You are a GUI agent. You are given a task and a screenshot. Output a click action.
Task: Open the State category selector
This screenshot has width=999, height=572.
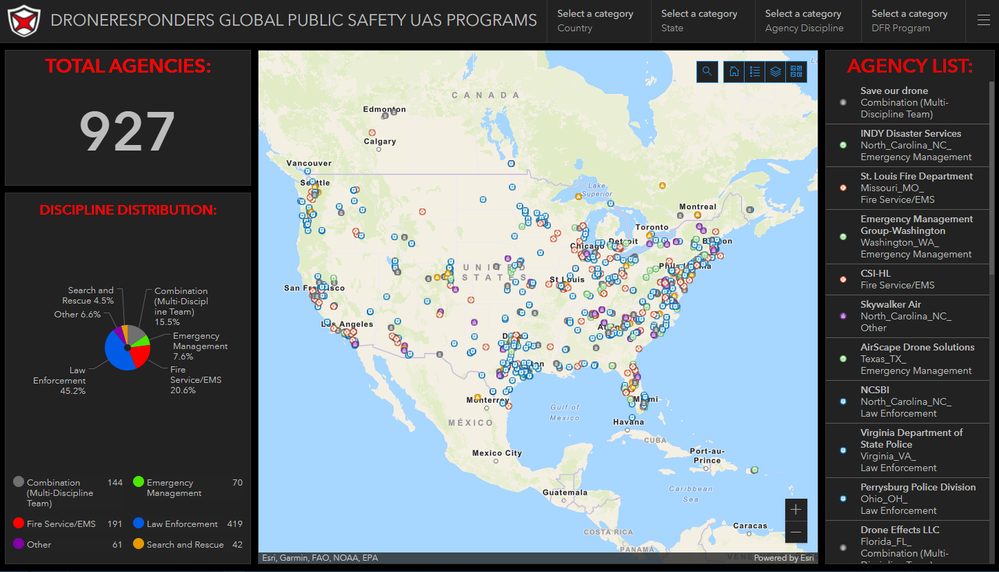tap(703, 21)
